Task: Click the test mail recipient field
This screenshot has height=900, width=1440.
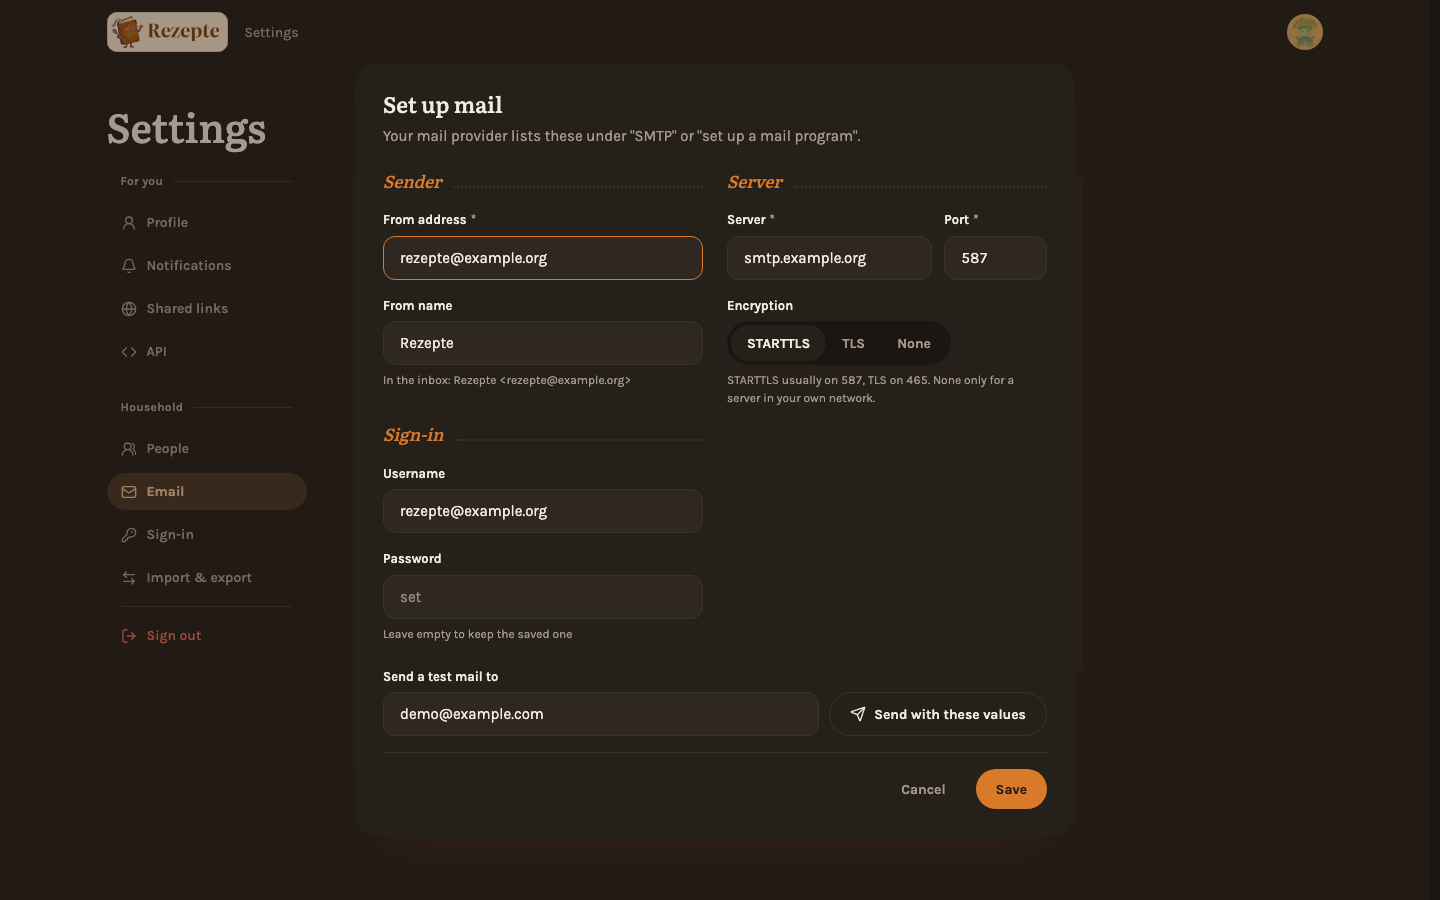Action: pos(601,714)
